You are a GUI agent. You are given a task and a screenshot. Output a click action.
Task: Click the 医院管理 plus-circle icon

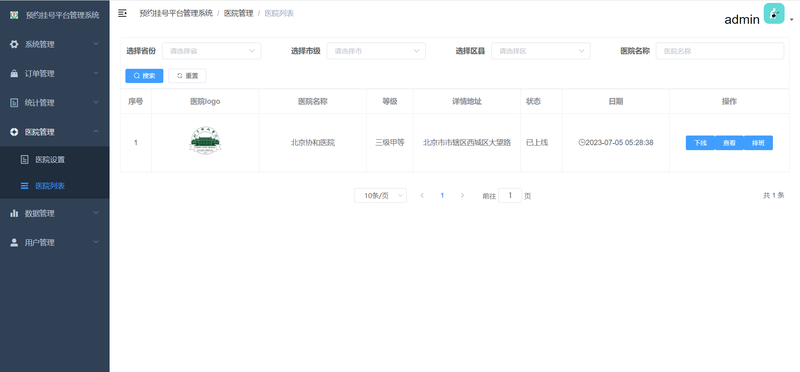pos(14,132)
